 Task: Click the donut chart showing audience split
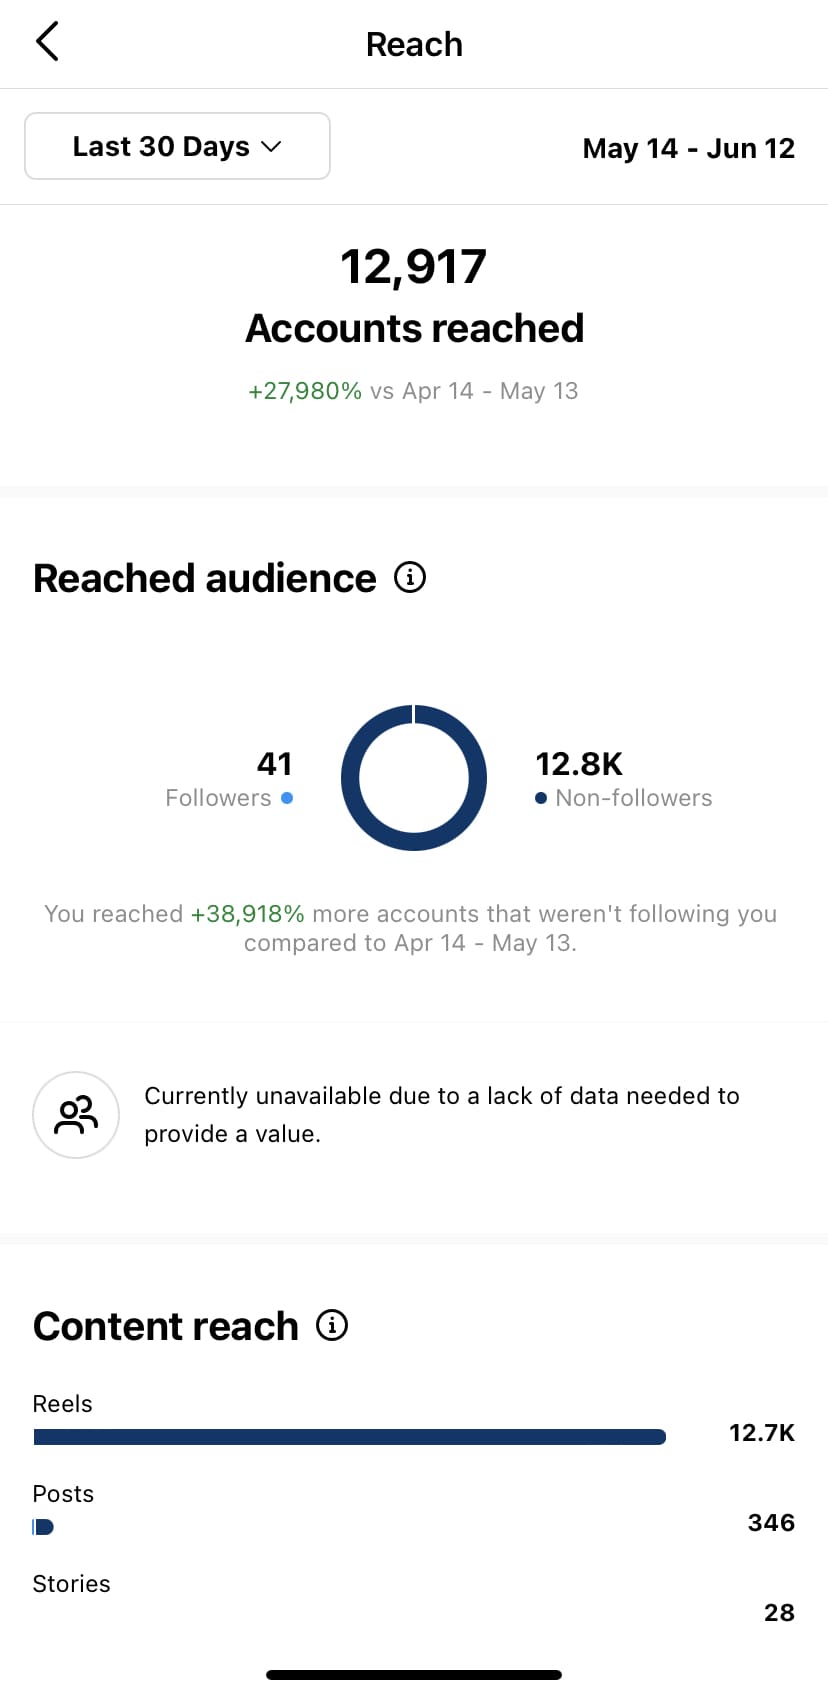click(414, 778)
